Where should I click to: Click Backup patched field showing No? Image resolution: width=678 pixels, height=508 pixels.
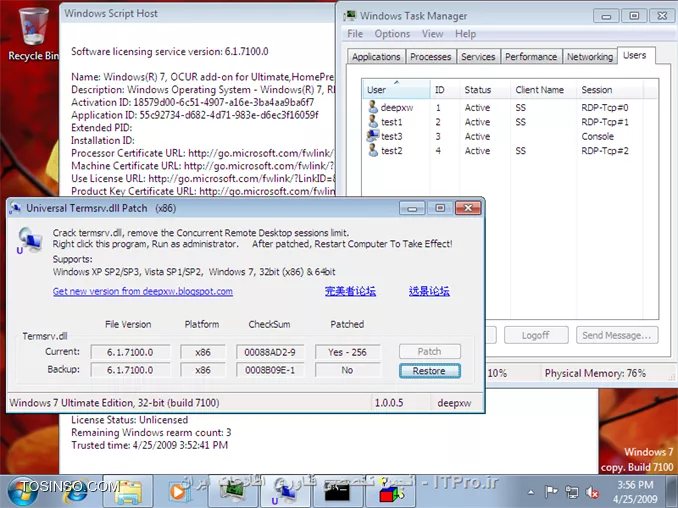(x=347, y=370)
